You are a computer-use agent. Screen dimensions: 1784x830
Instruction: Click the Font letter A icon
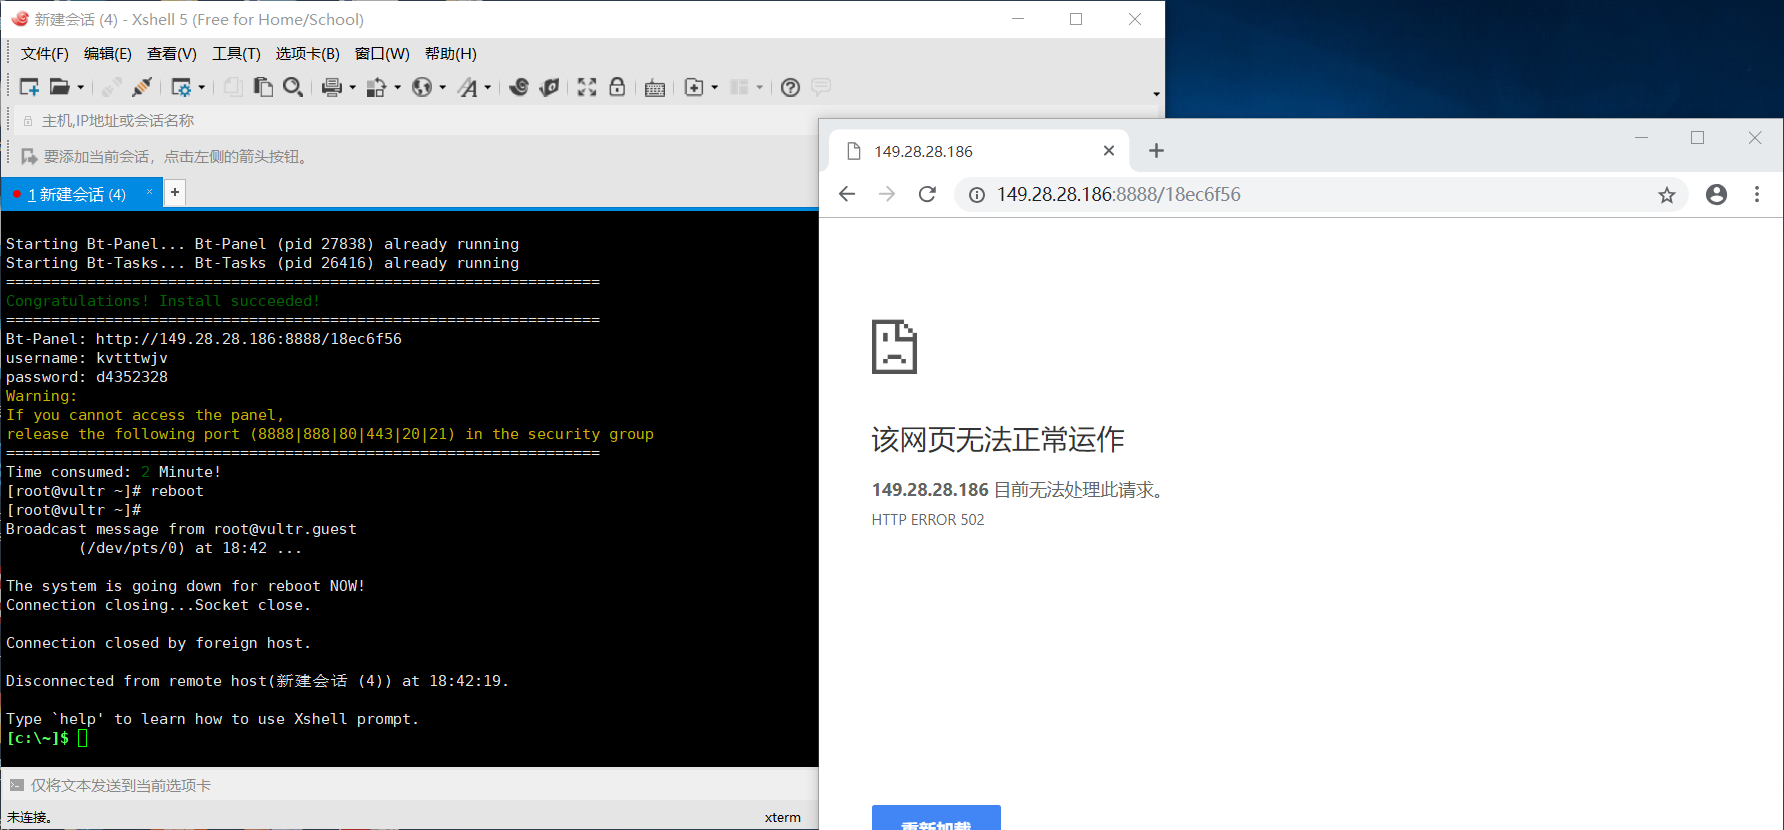[x=467, y=87]
